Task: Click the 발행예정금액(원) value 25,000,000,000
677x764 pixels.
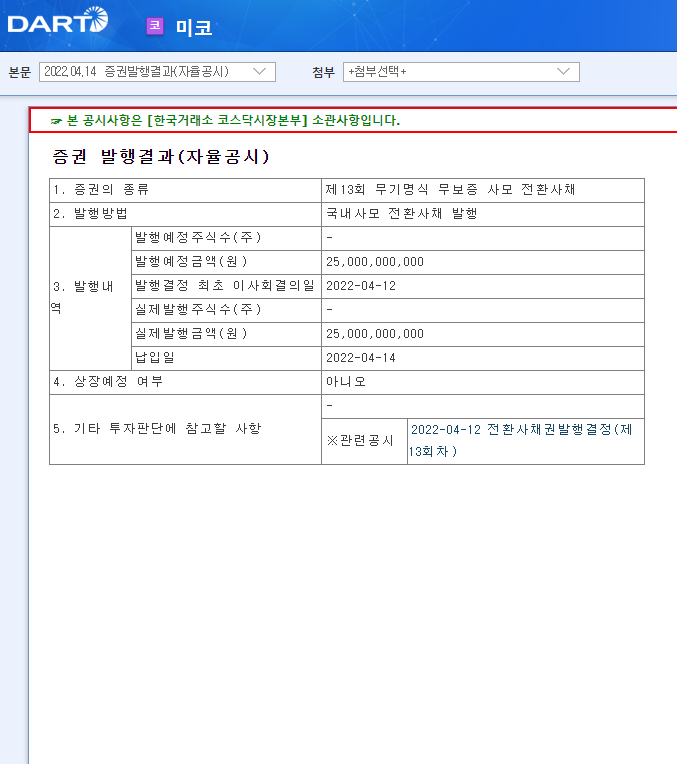Action: coord(375,262)
